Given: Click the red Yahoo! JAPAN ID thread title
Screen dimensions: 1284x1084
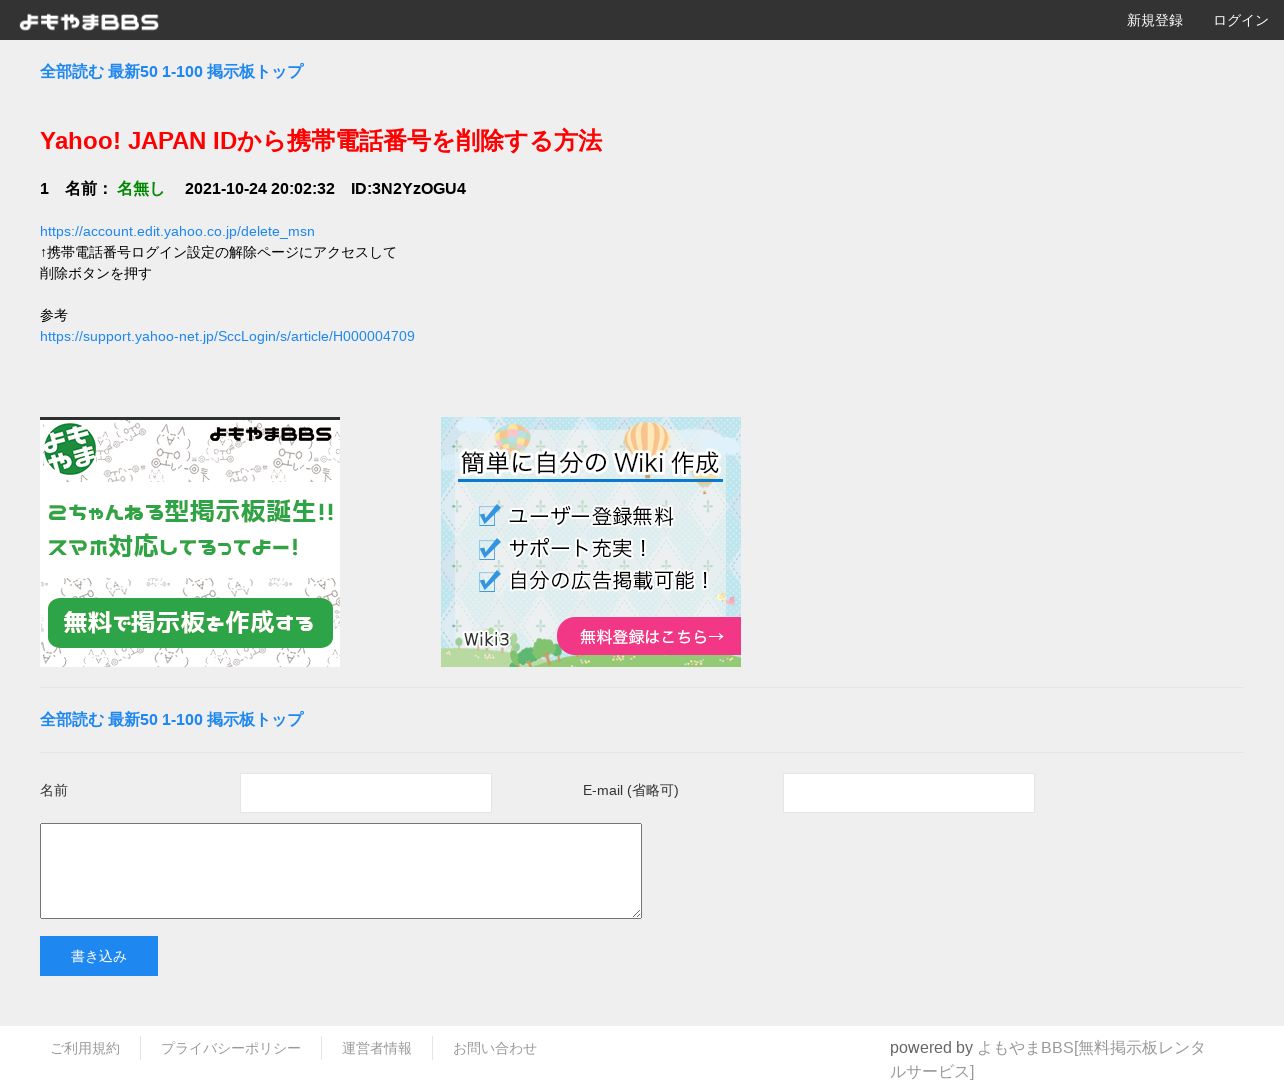Looking at the screenshot, I should (x=321, y=141).
